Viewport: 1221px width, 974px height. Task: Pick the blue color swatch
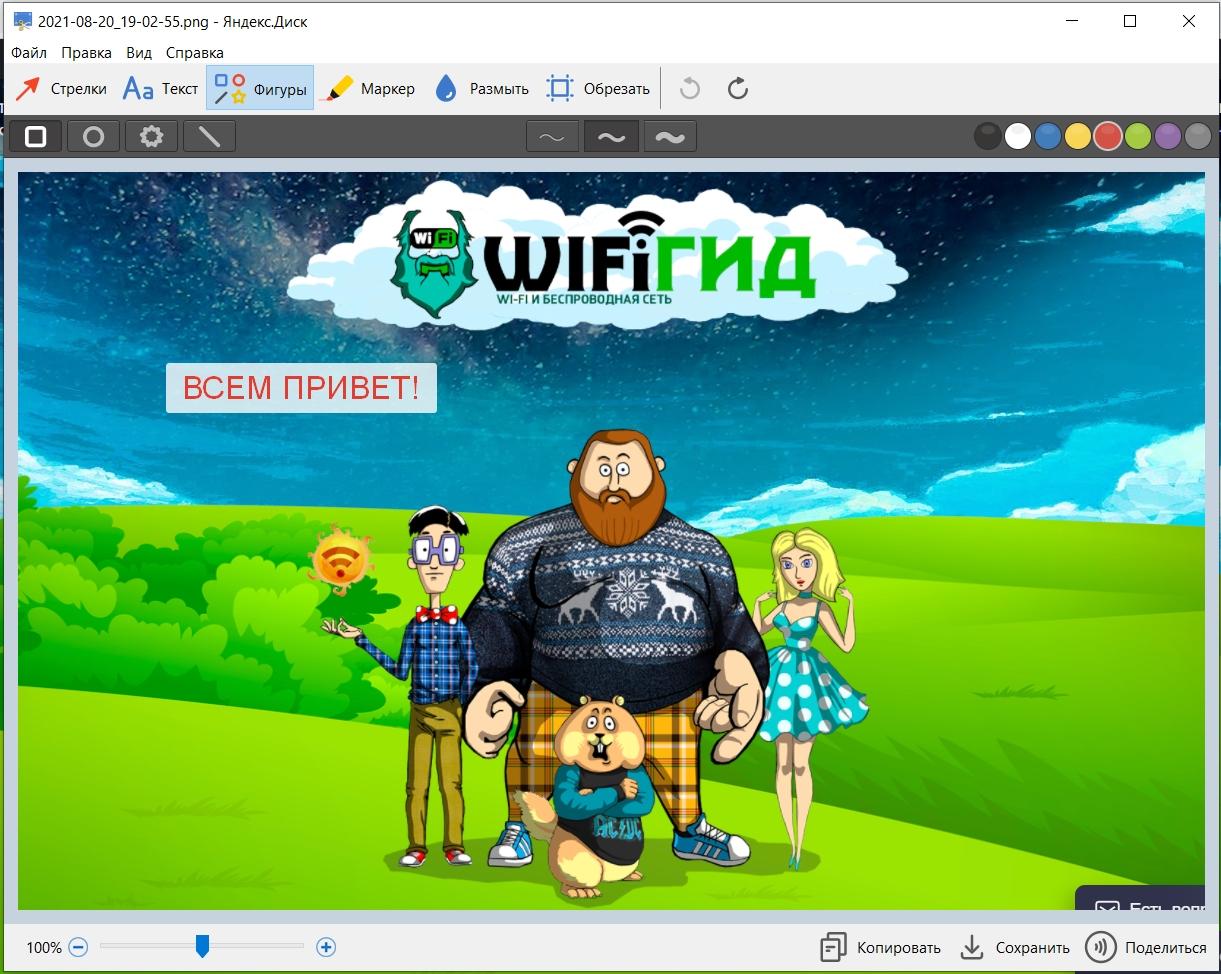(1048, 136)
